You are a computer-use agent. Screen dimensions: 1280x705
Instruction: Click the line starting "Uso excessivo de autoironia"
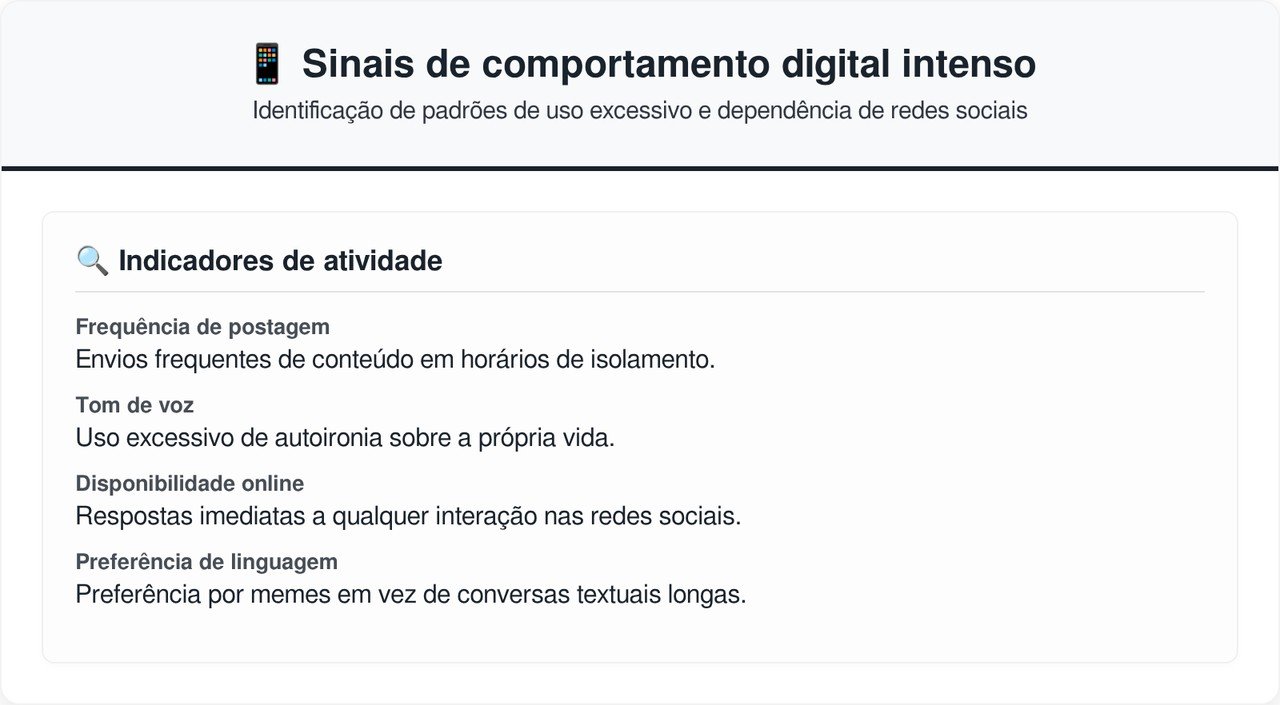[x=345, y=437]
